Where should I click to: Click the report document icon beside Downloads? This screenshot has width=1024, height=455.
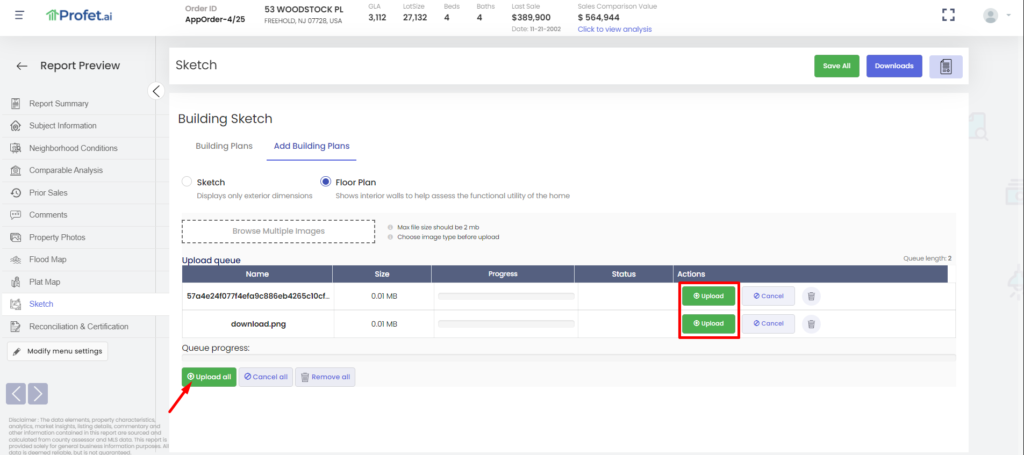coord(945,66)
